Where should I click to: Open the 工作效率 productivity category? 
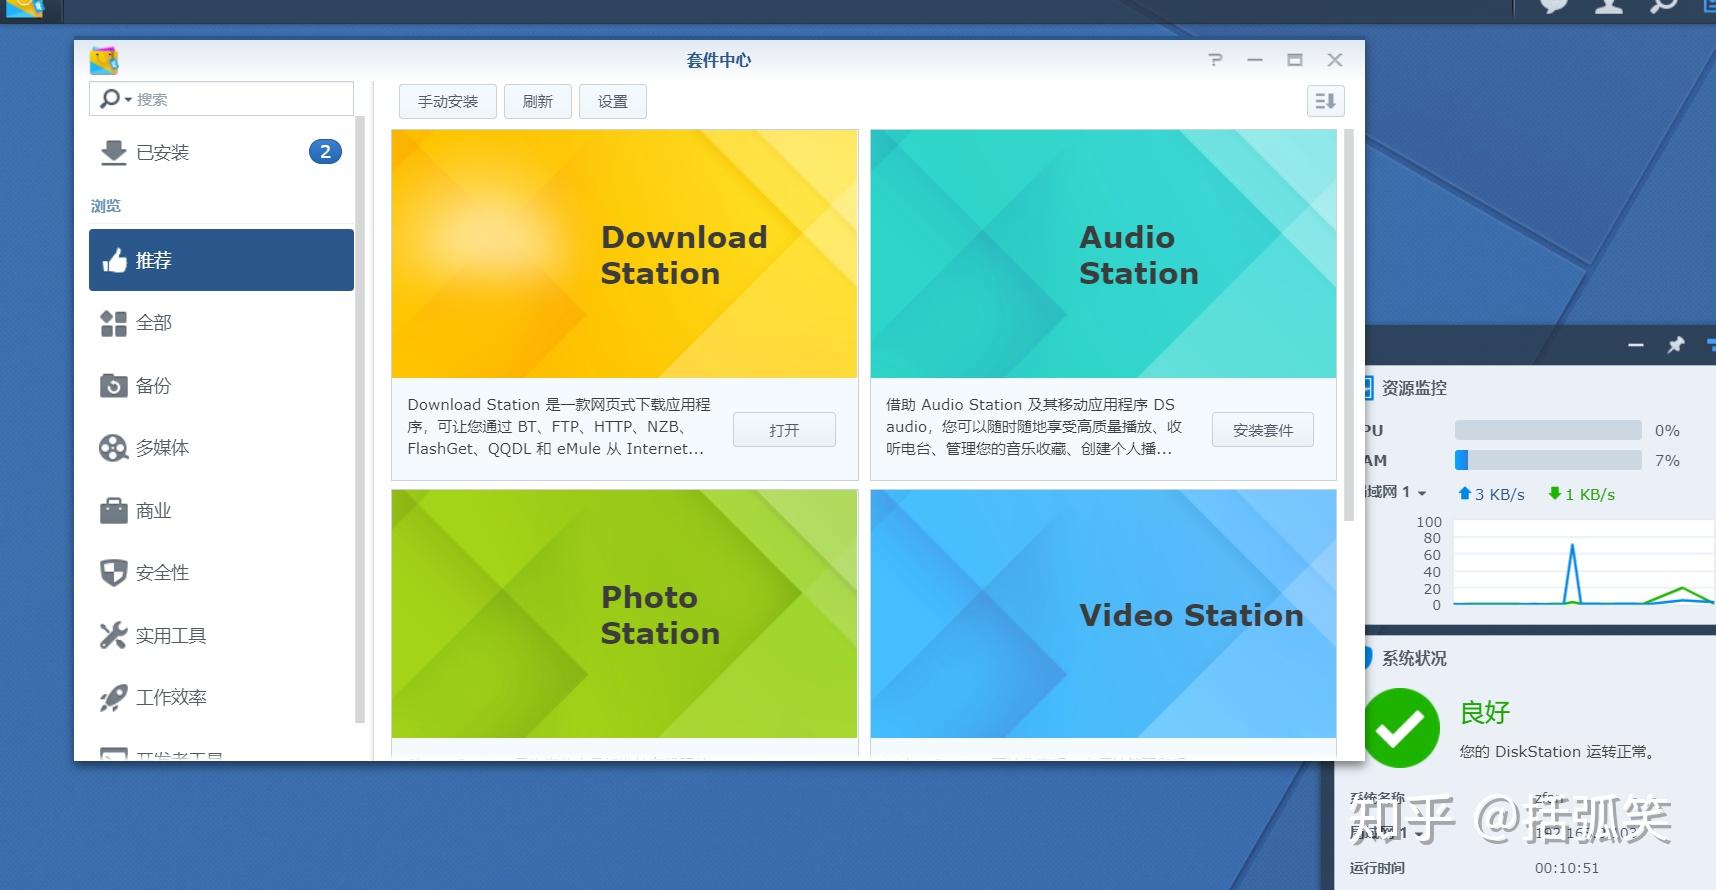coord(221,698)
